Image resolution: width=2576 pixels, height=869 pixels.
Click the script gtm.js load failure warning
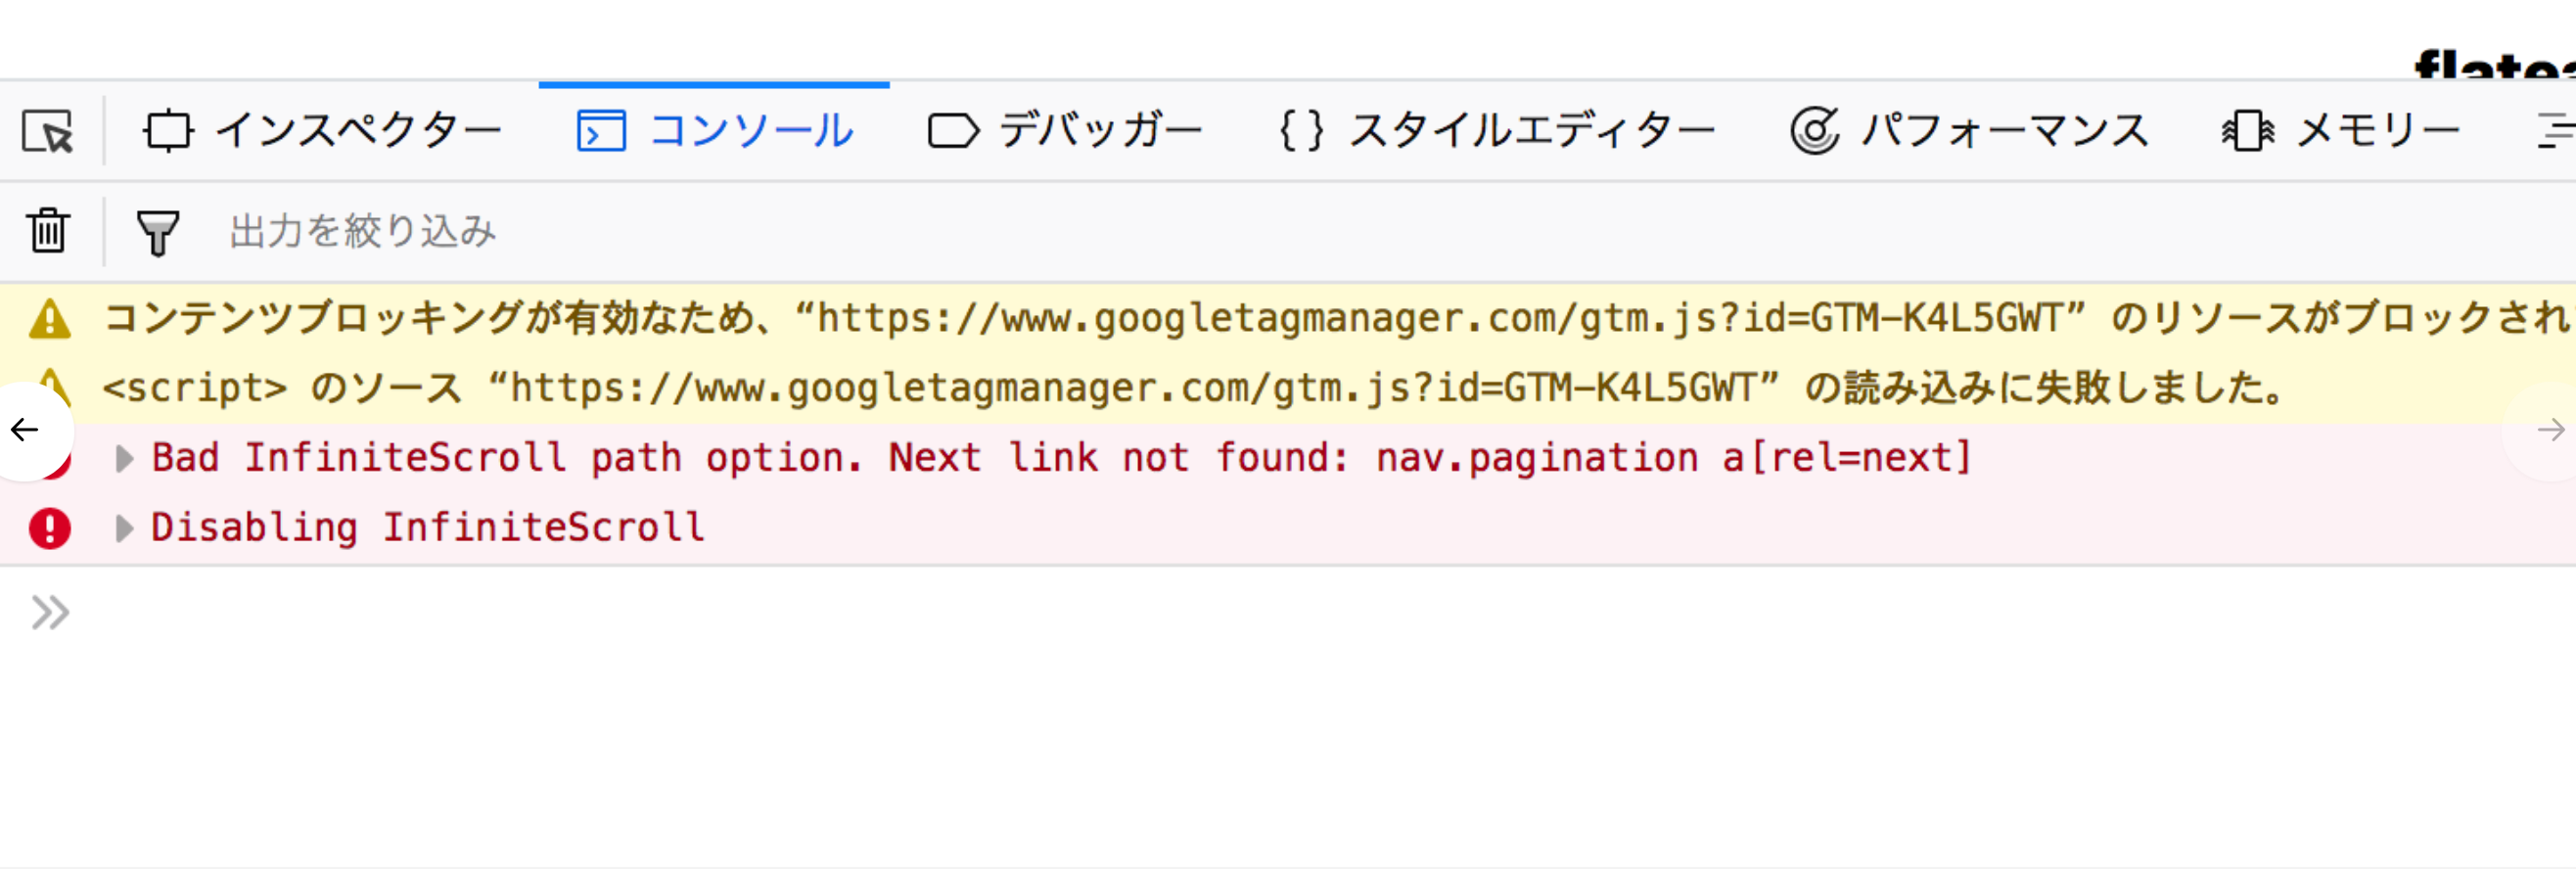[x=1194, y=388]
